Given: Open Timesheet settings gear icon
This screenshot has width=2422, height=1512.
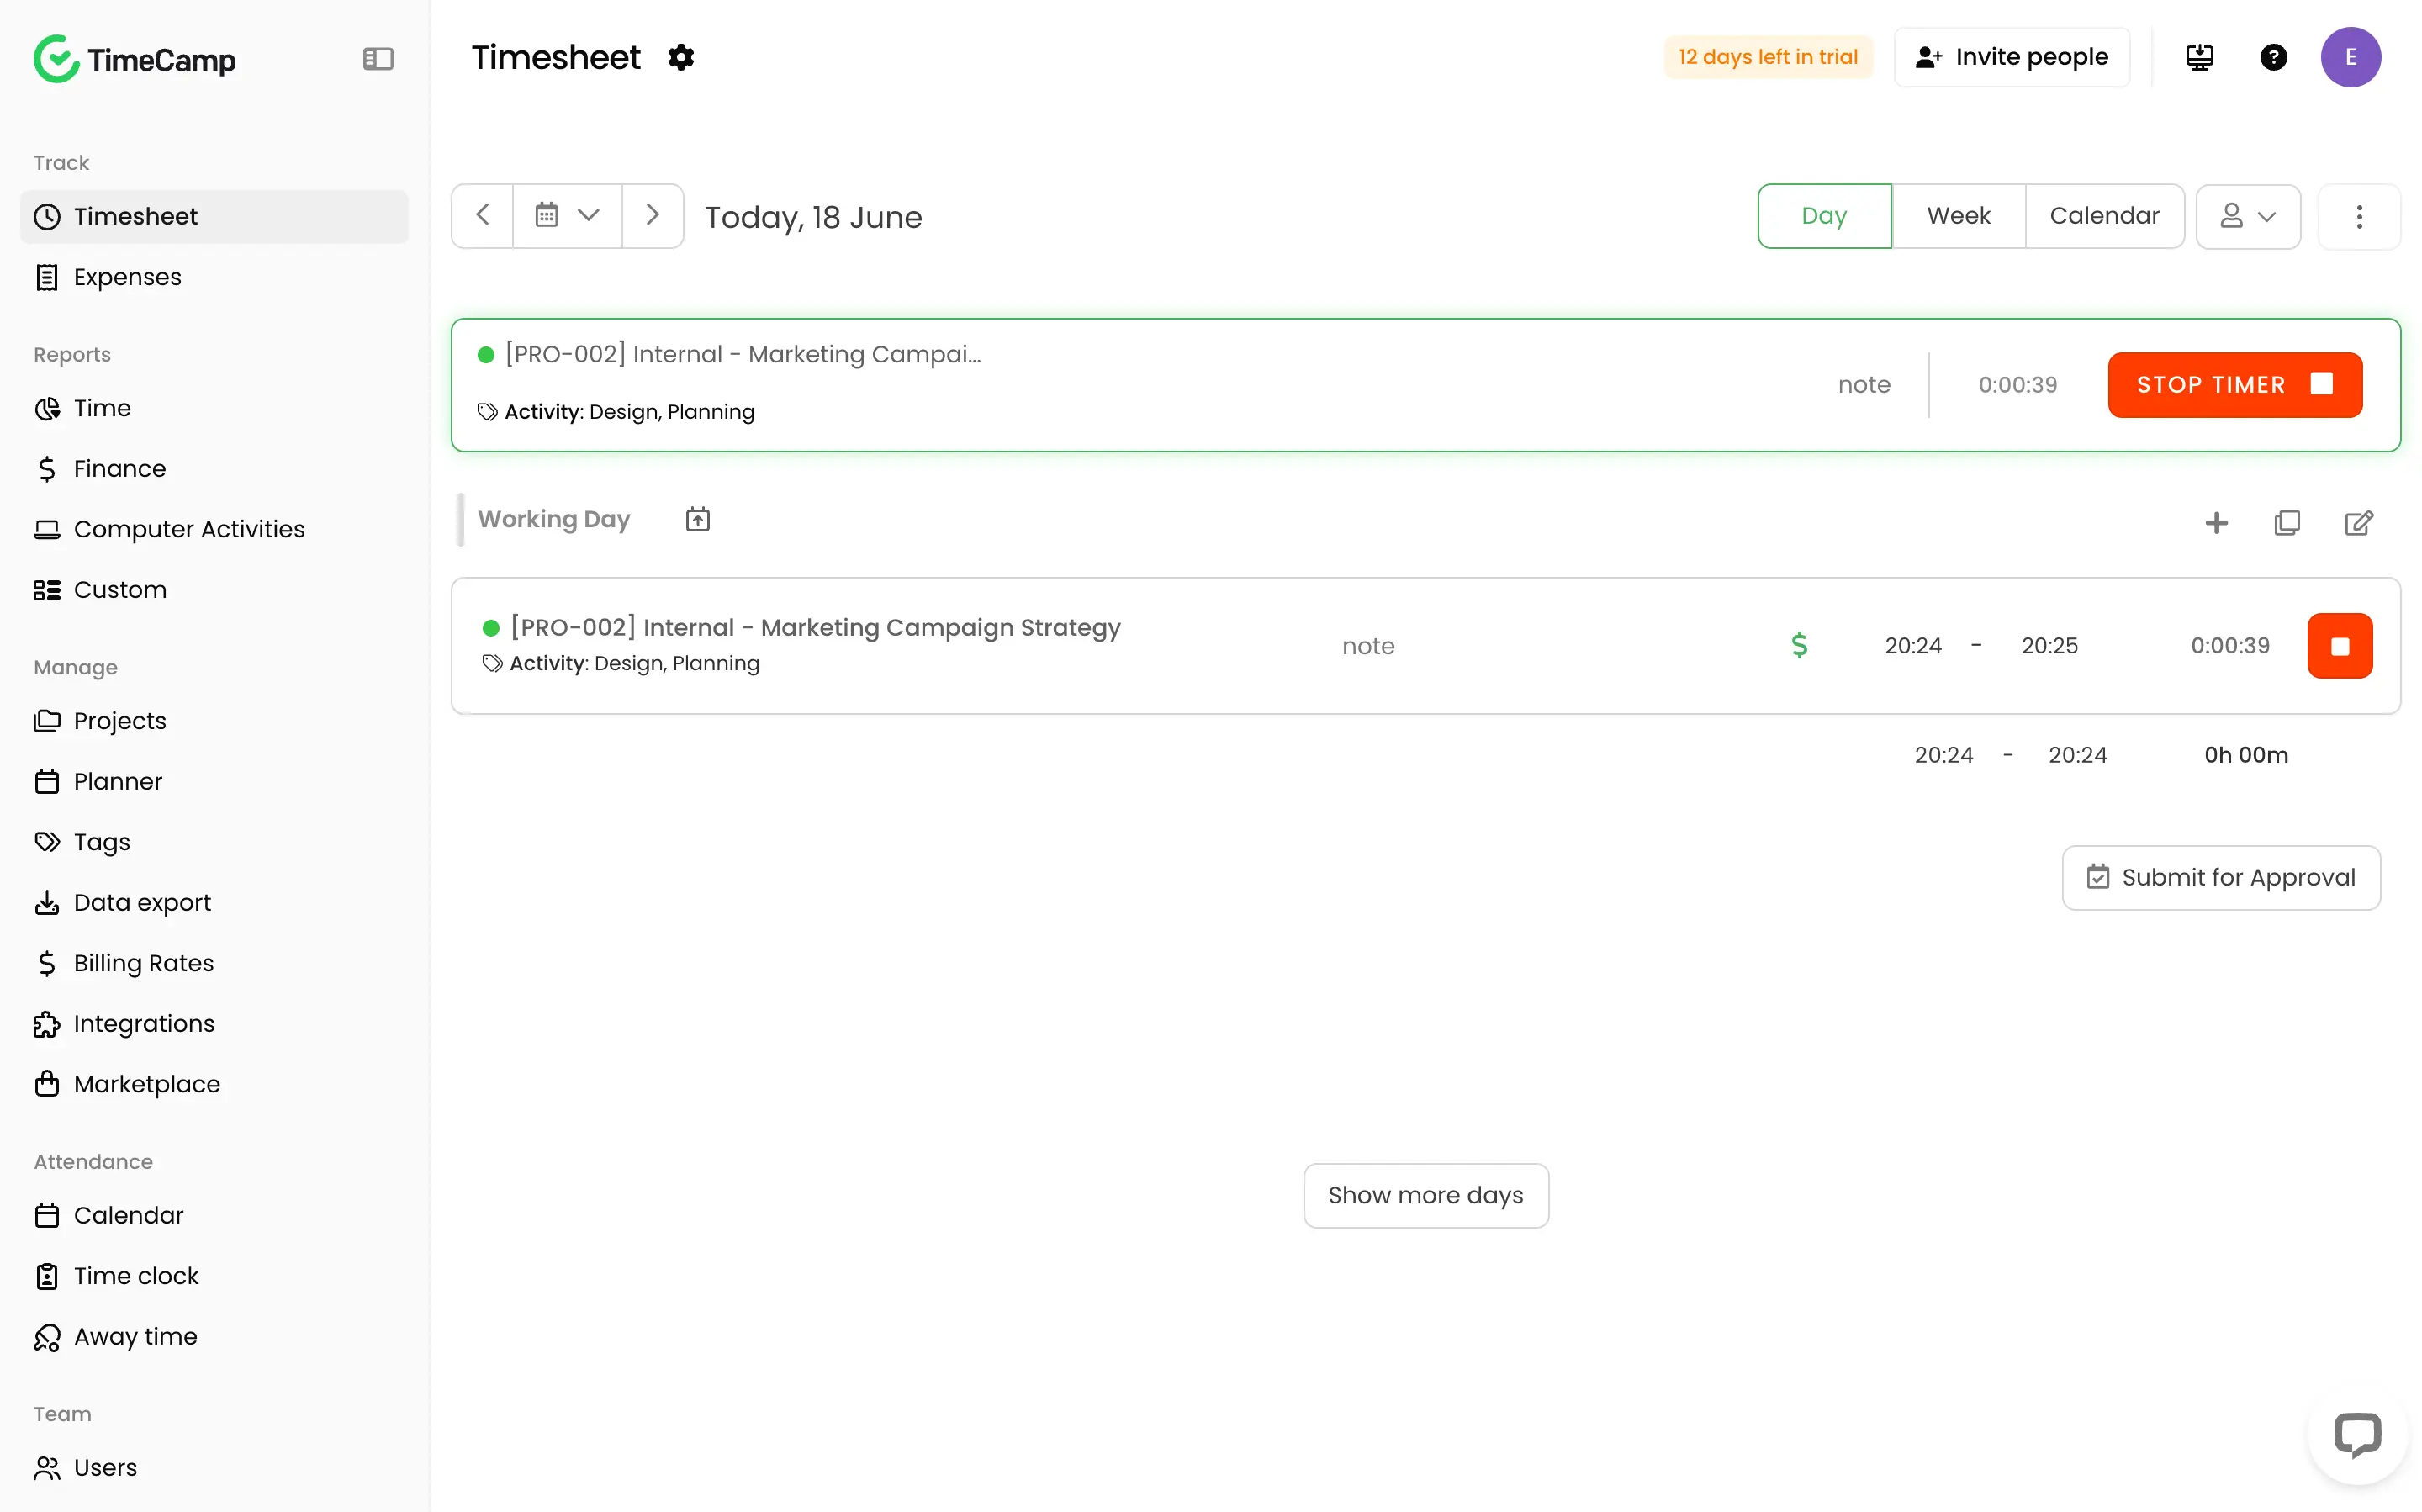Looking at the screenshot, I should click(681, 57).
